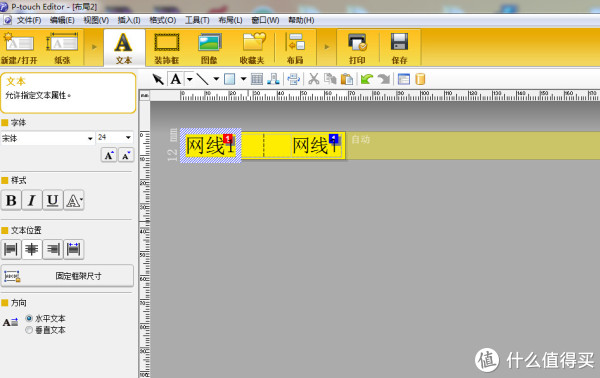Open the 图像 image tool
This screenshot has width=600, height=378.
pos(209,48)
